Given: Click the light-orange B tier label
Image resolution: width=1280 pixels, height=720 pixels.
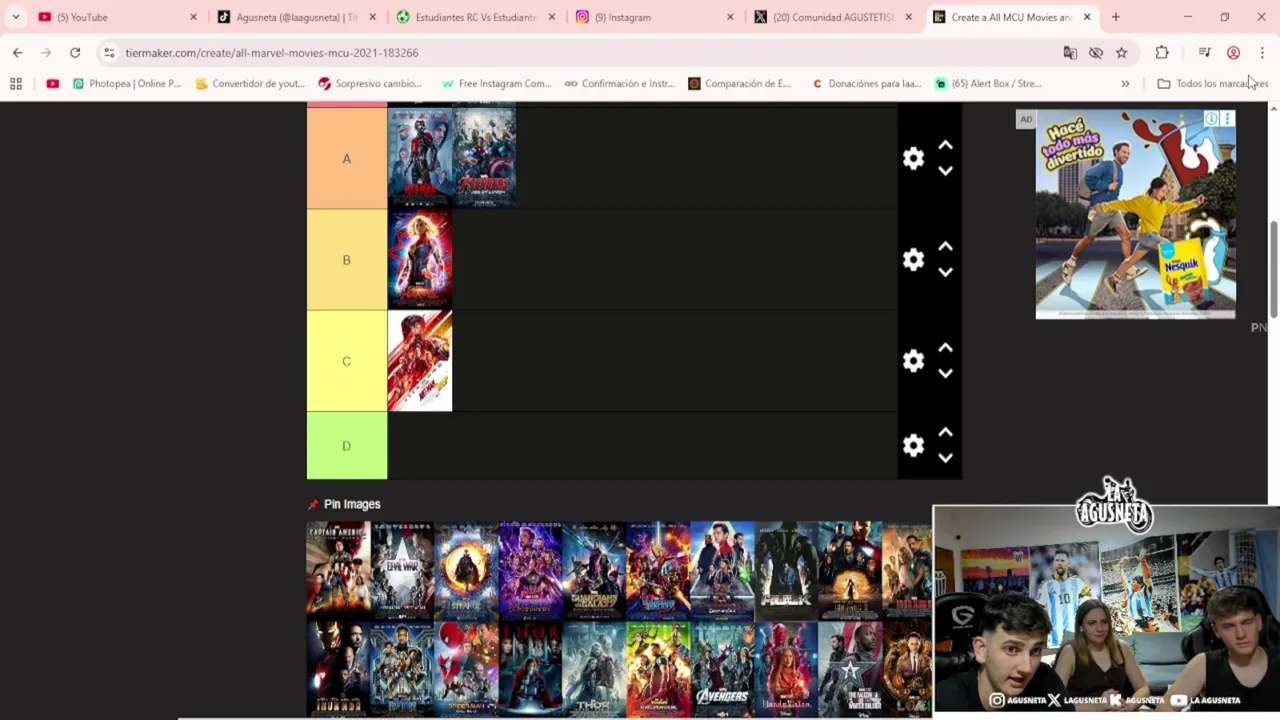Looking at the screenshot, I should pyautogui.click(x=347, y=260).
